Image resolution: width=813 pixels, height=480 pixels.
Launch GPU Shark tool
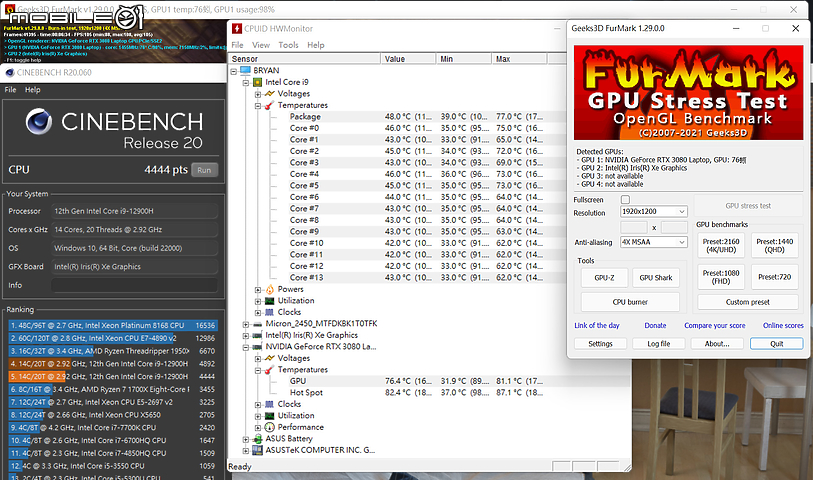click(656, 278)
